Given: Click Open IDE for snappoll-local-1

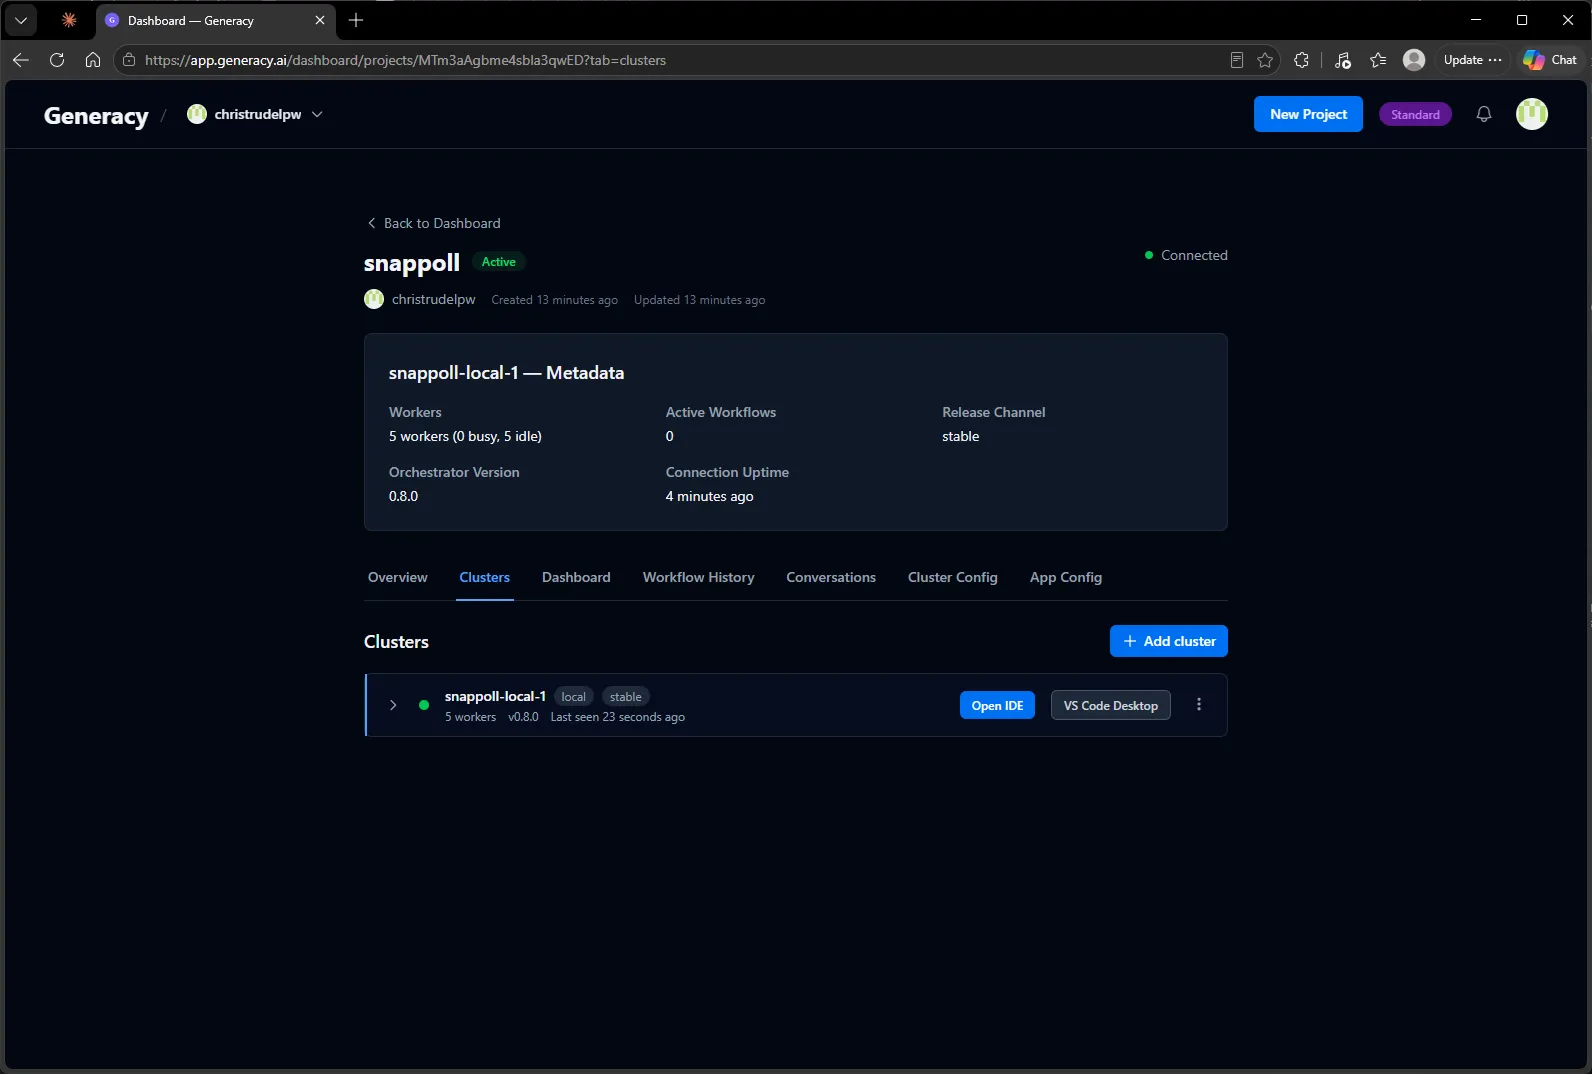Looking at the screenshot, I should (997, 705).
